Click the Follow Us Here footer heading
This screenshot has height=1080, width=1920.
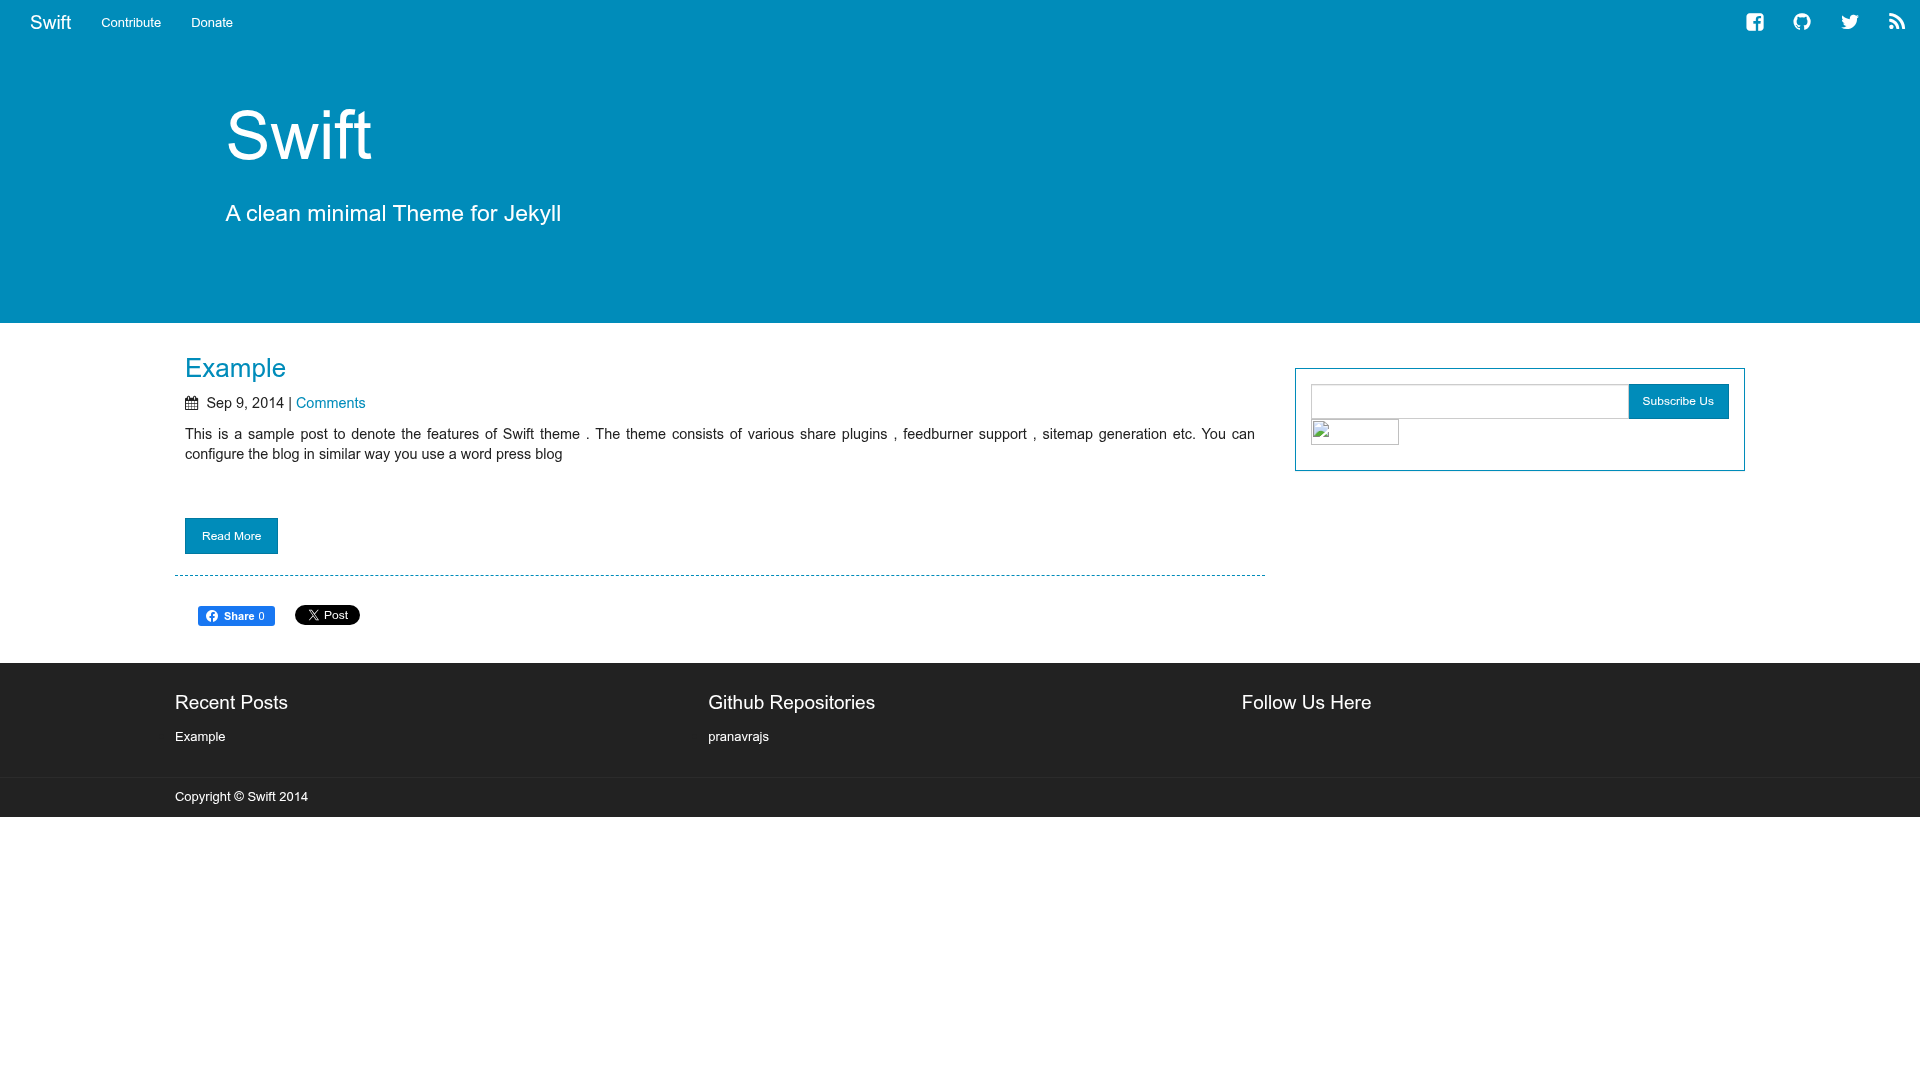1306,703
